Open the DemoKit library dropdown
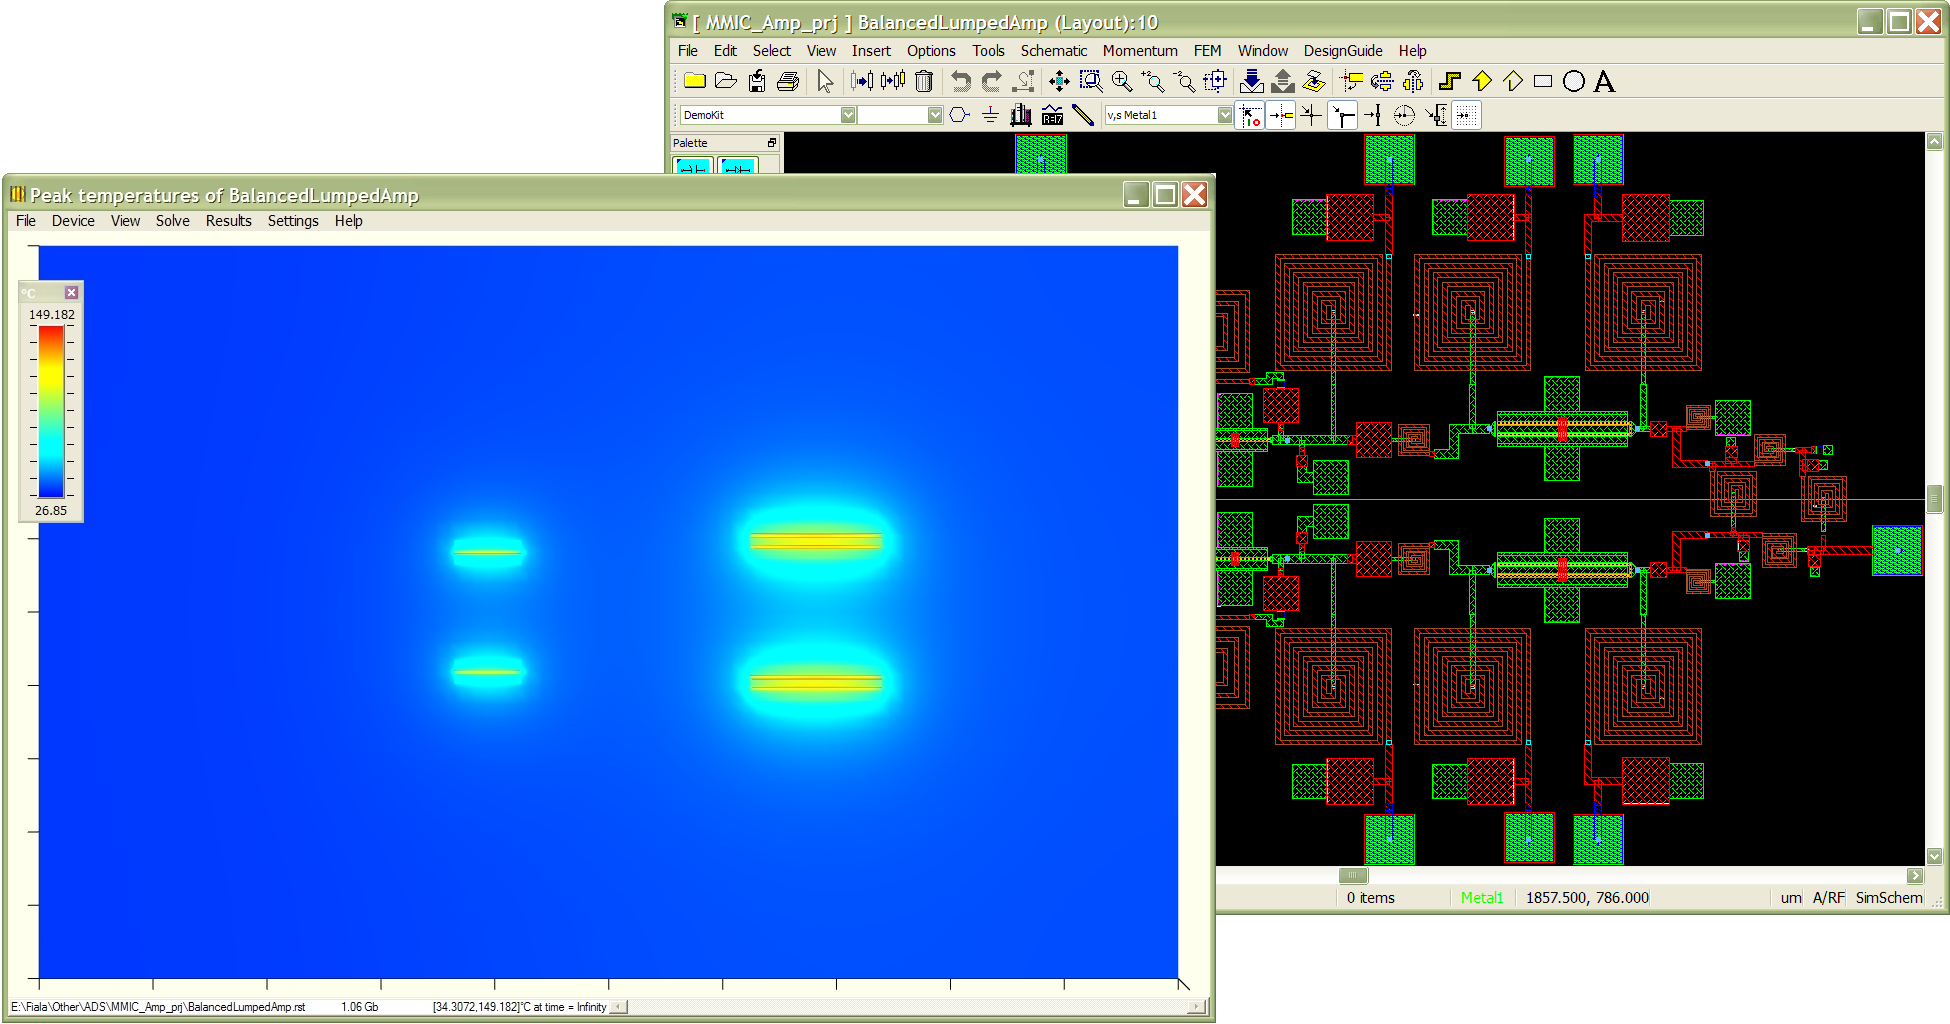1950x1024 pixels. click(x=848, y=115)
